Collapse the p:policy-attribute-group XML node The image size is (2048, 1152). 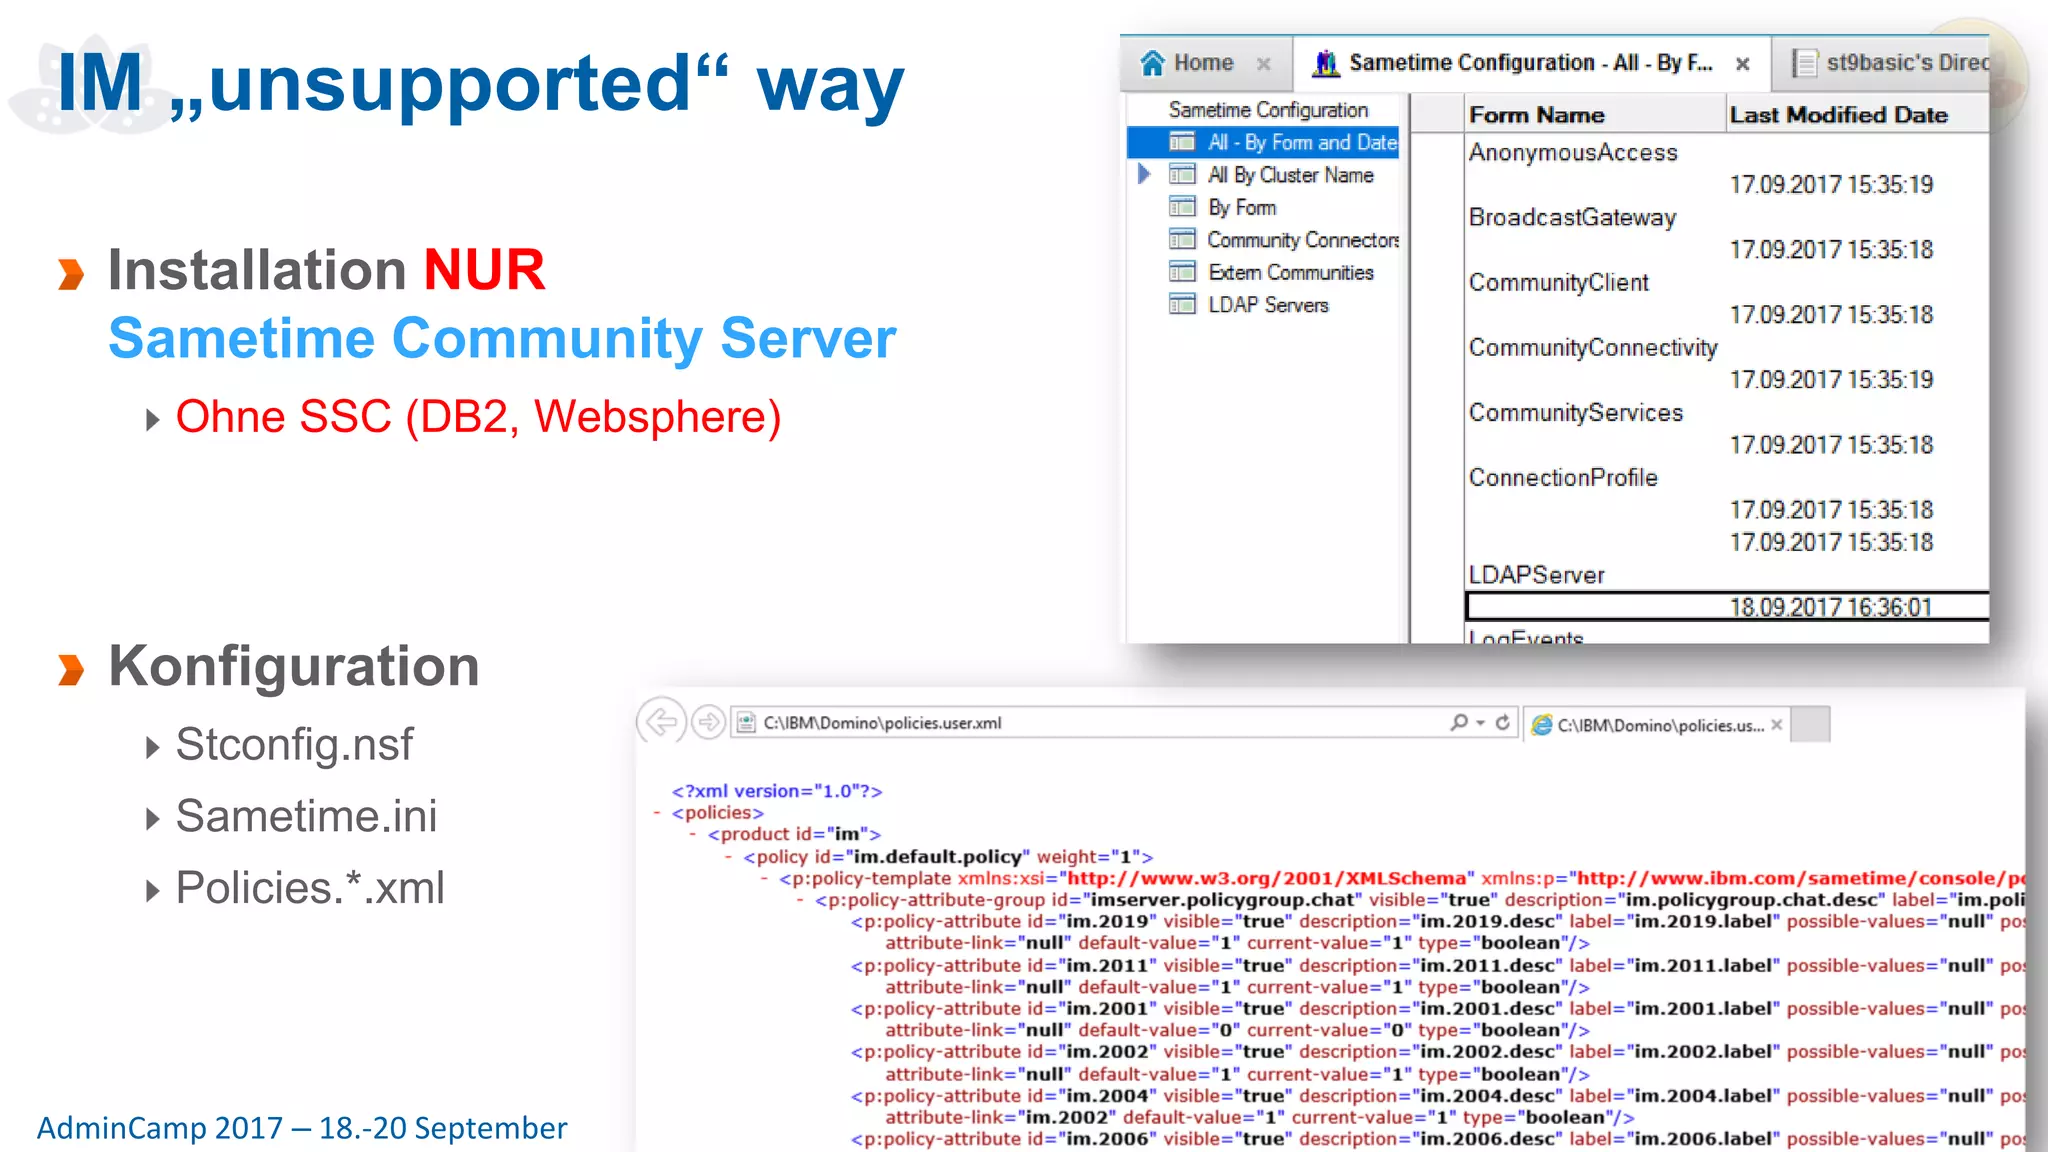800,900
